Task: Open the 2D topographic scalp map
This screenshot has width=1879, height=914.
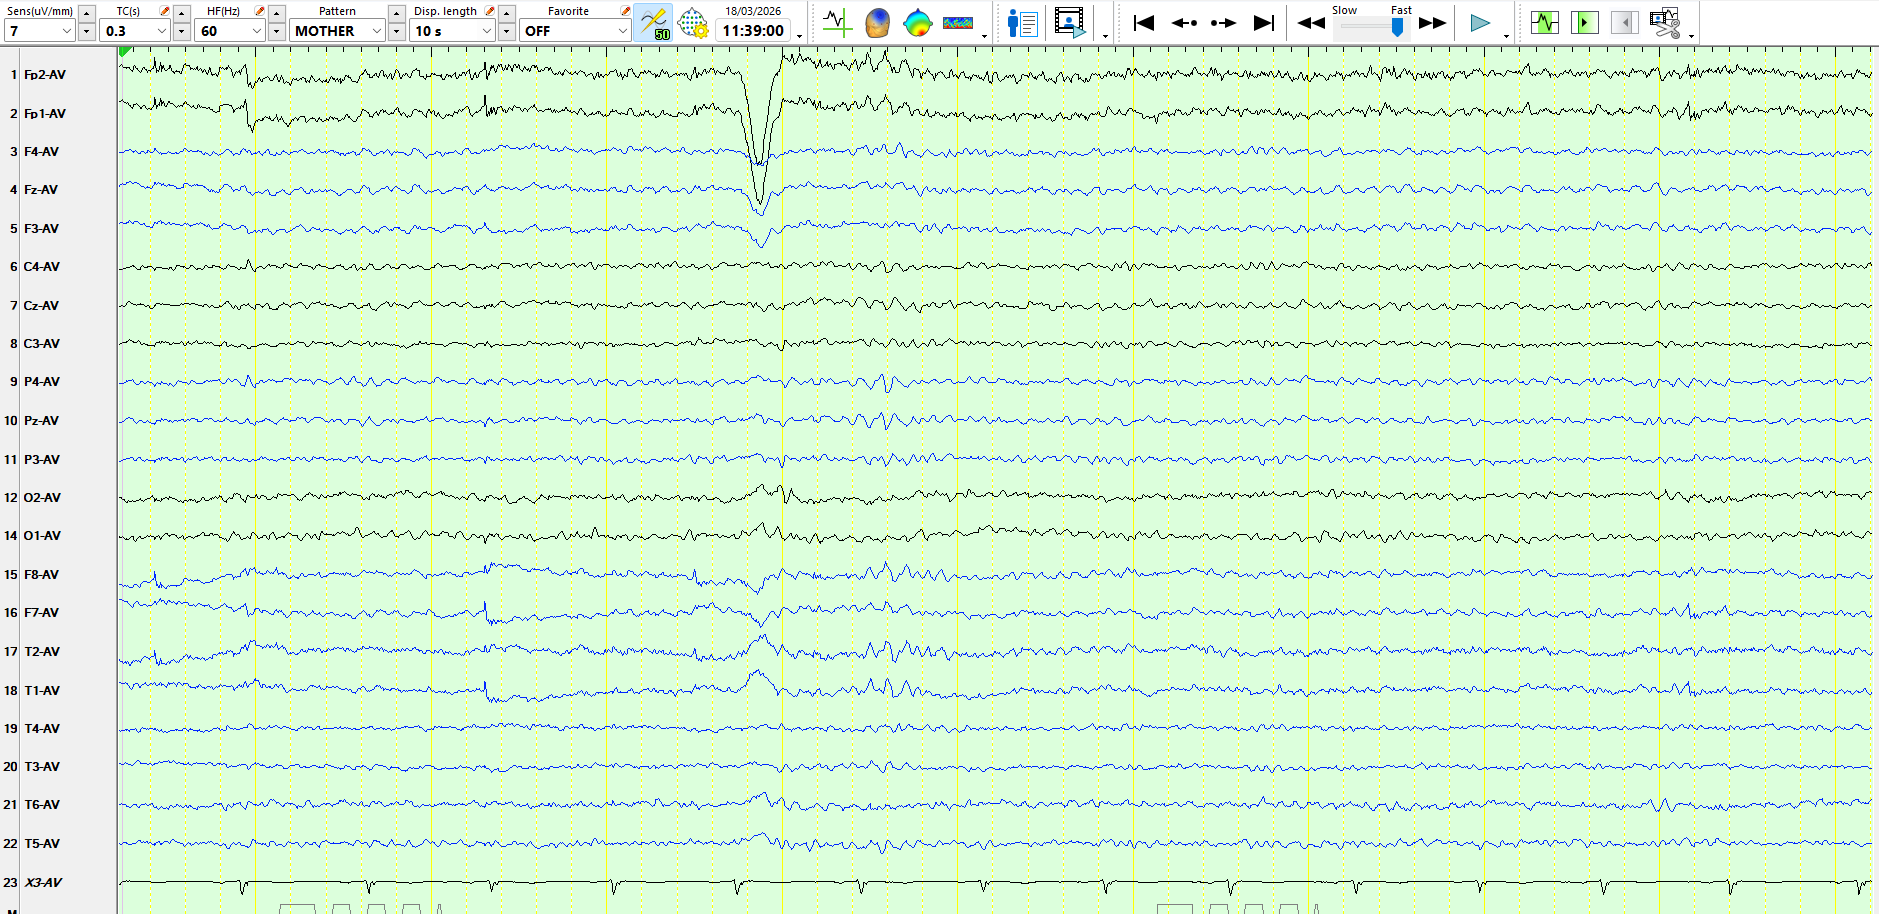Action: click(917, 23)
